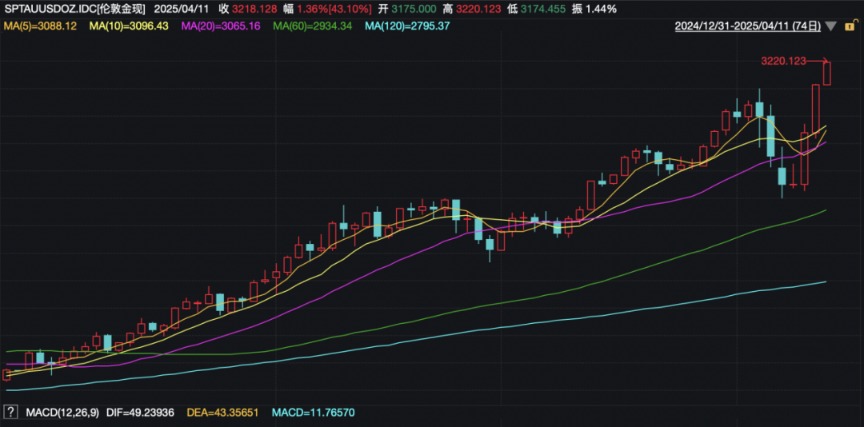Viewport: 864px width, 427px height.
Task: Click the opening price 3175.000
Action: coord(414,9)
